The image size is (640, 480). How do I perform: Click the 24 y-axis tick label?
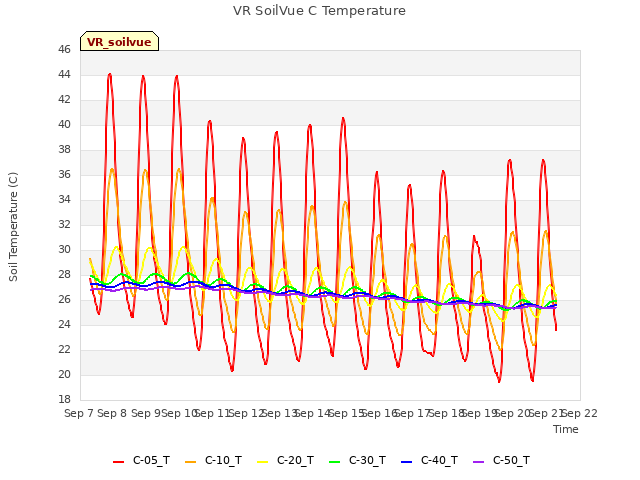click(x=64, y=325)
